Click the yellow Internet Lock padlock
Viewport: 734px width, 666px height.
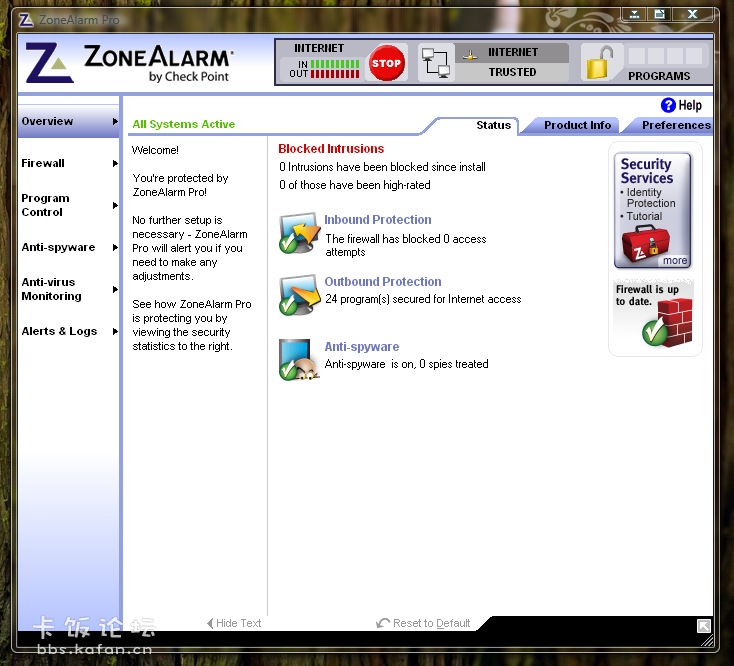pyautogui.click(x=600, y=63)
